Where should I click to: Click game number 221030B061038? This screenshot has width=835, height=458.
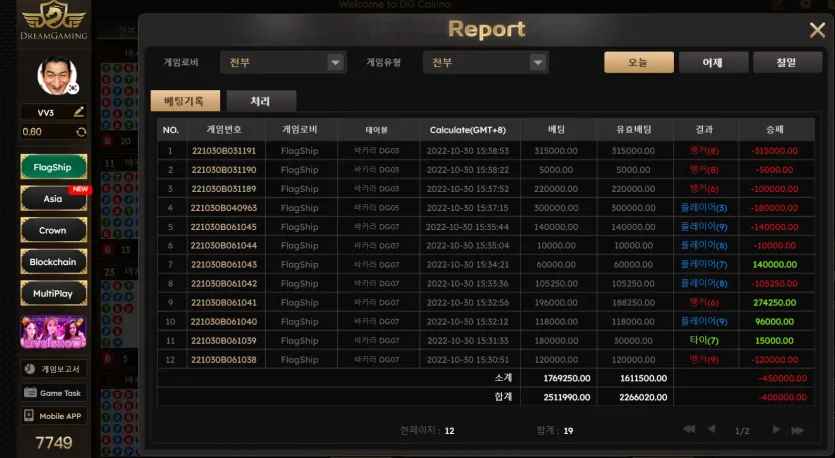tap(224, 360)
